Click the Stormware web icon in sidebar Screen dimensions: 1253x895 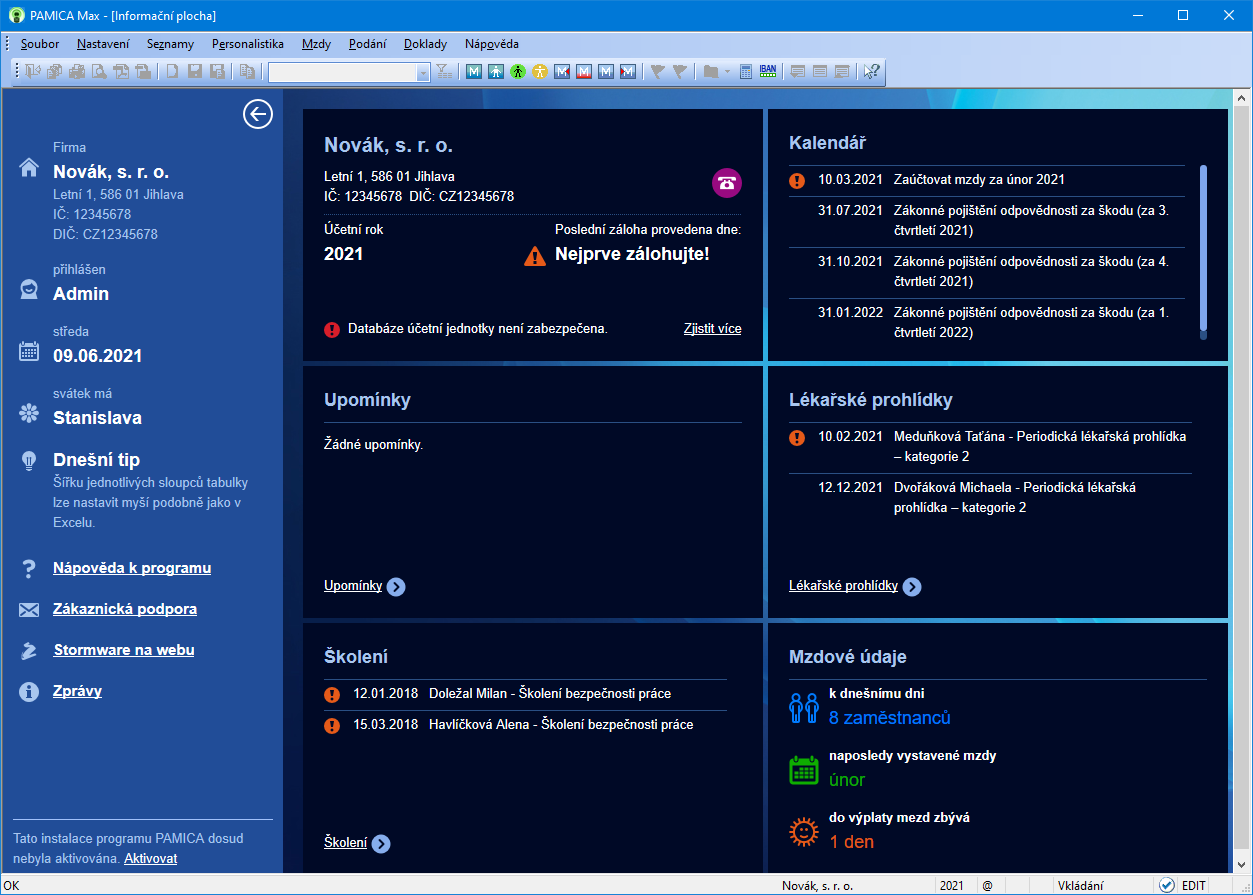click(29, 651)
